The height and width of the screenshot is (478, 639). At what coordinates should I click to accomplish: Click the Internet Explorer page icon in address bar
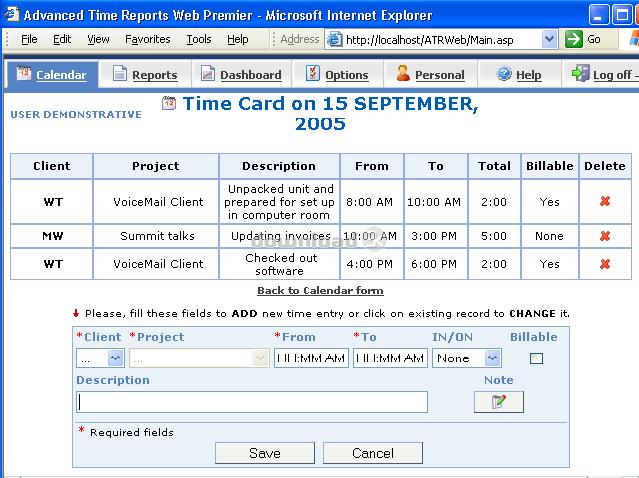(x=335, y=40)
